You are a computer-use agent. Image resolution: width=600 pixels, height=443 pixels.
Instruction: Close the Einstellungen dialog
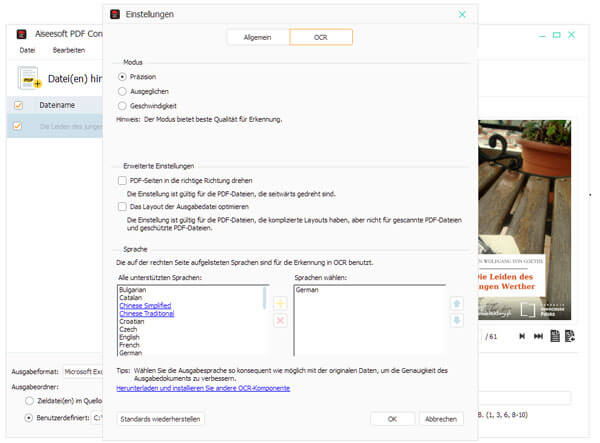click(x=461, y=15)
